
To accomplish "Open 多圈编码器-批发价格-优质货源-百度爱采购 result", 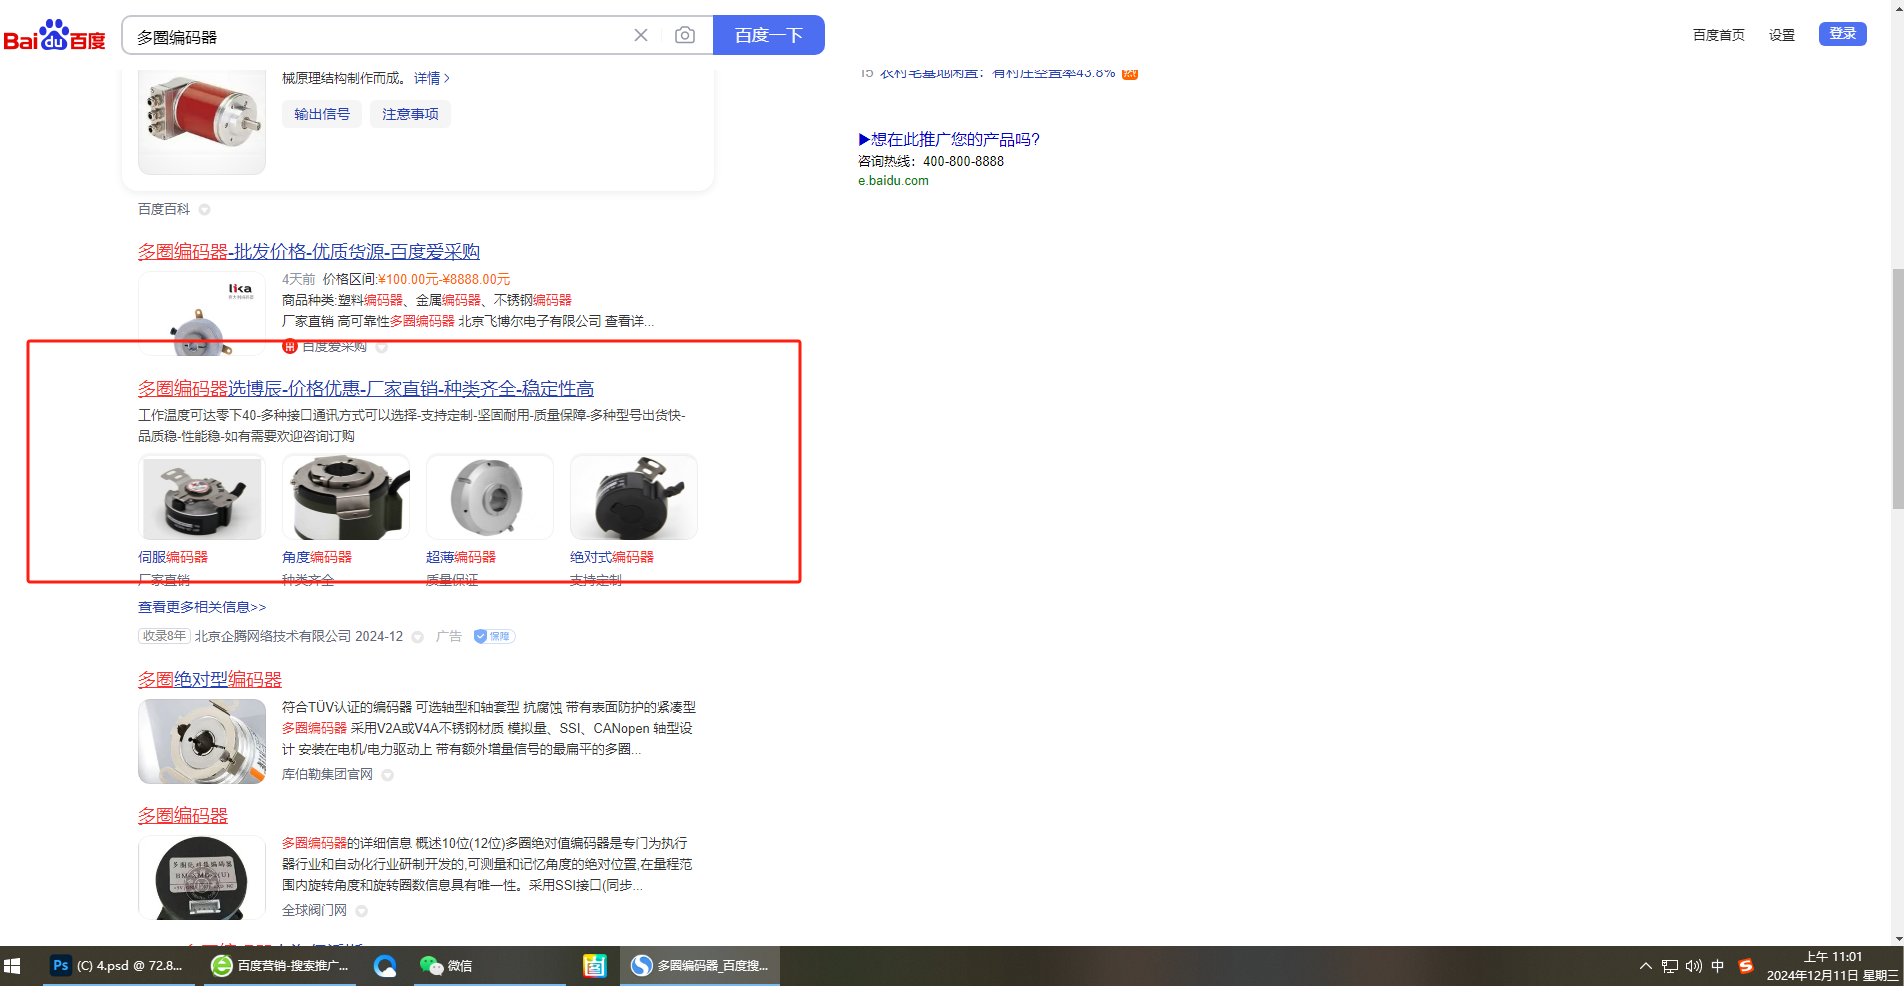I will click(x=309, y=252).
